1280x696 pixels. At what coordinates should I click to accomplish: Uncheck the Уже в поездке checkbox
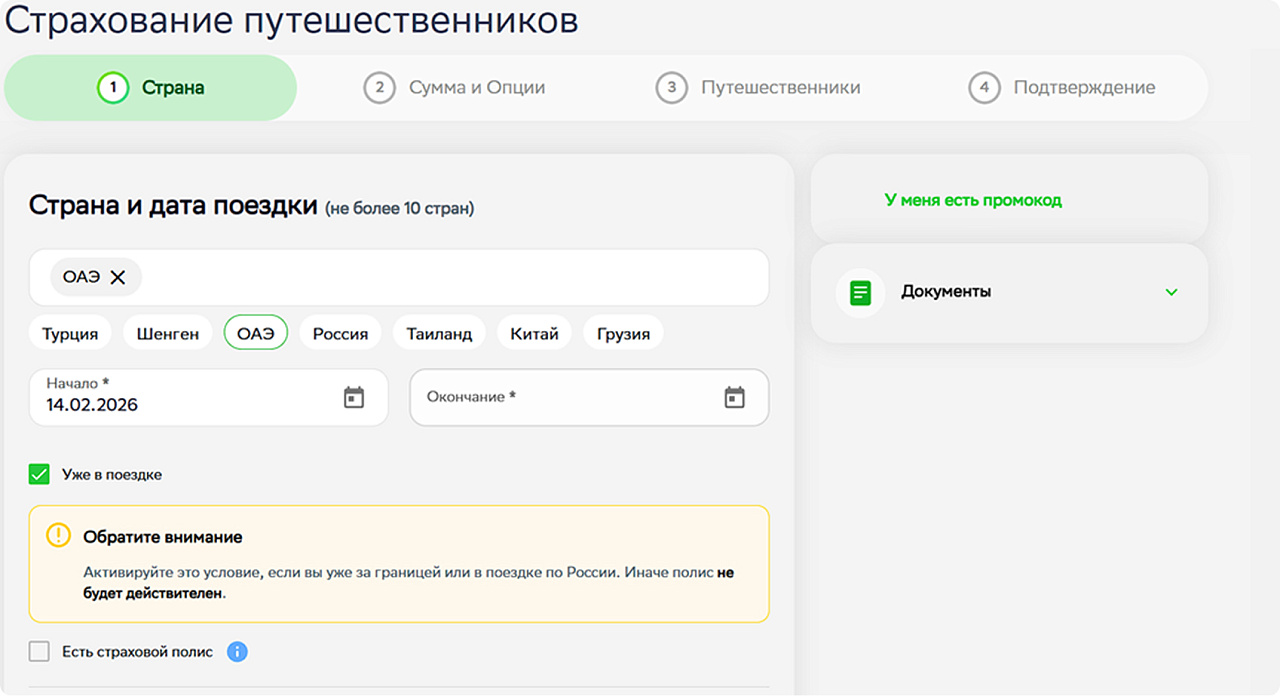coord(39,474)
